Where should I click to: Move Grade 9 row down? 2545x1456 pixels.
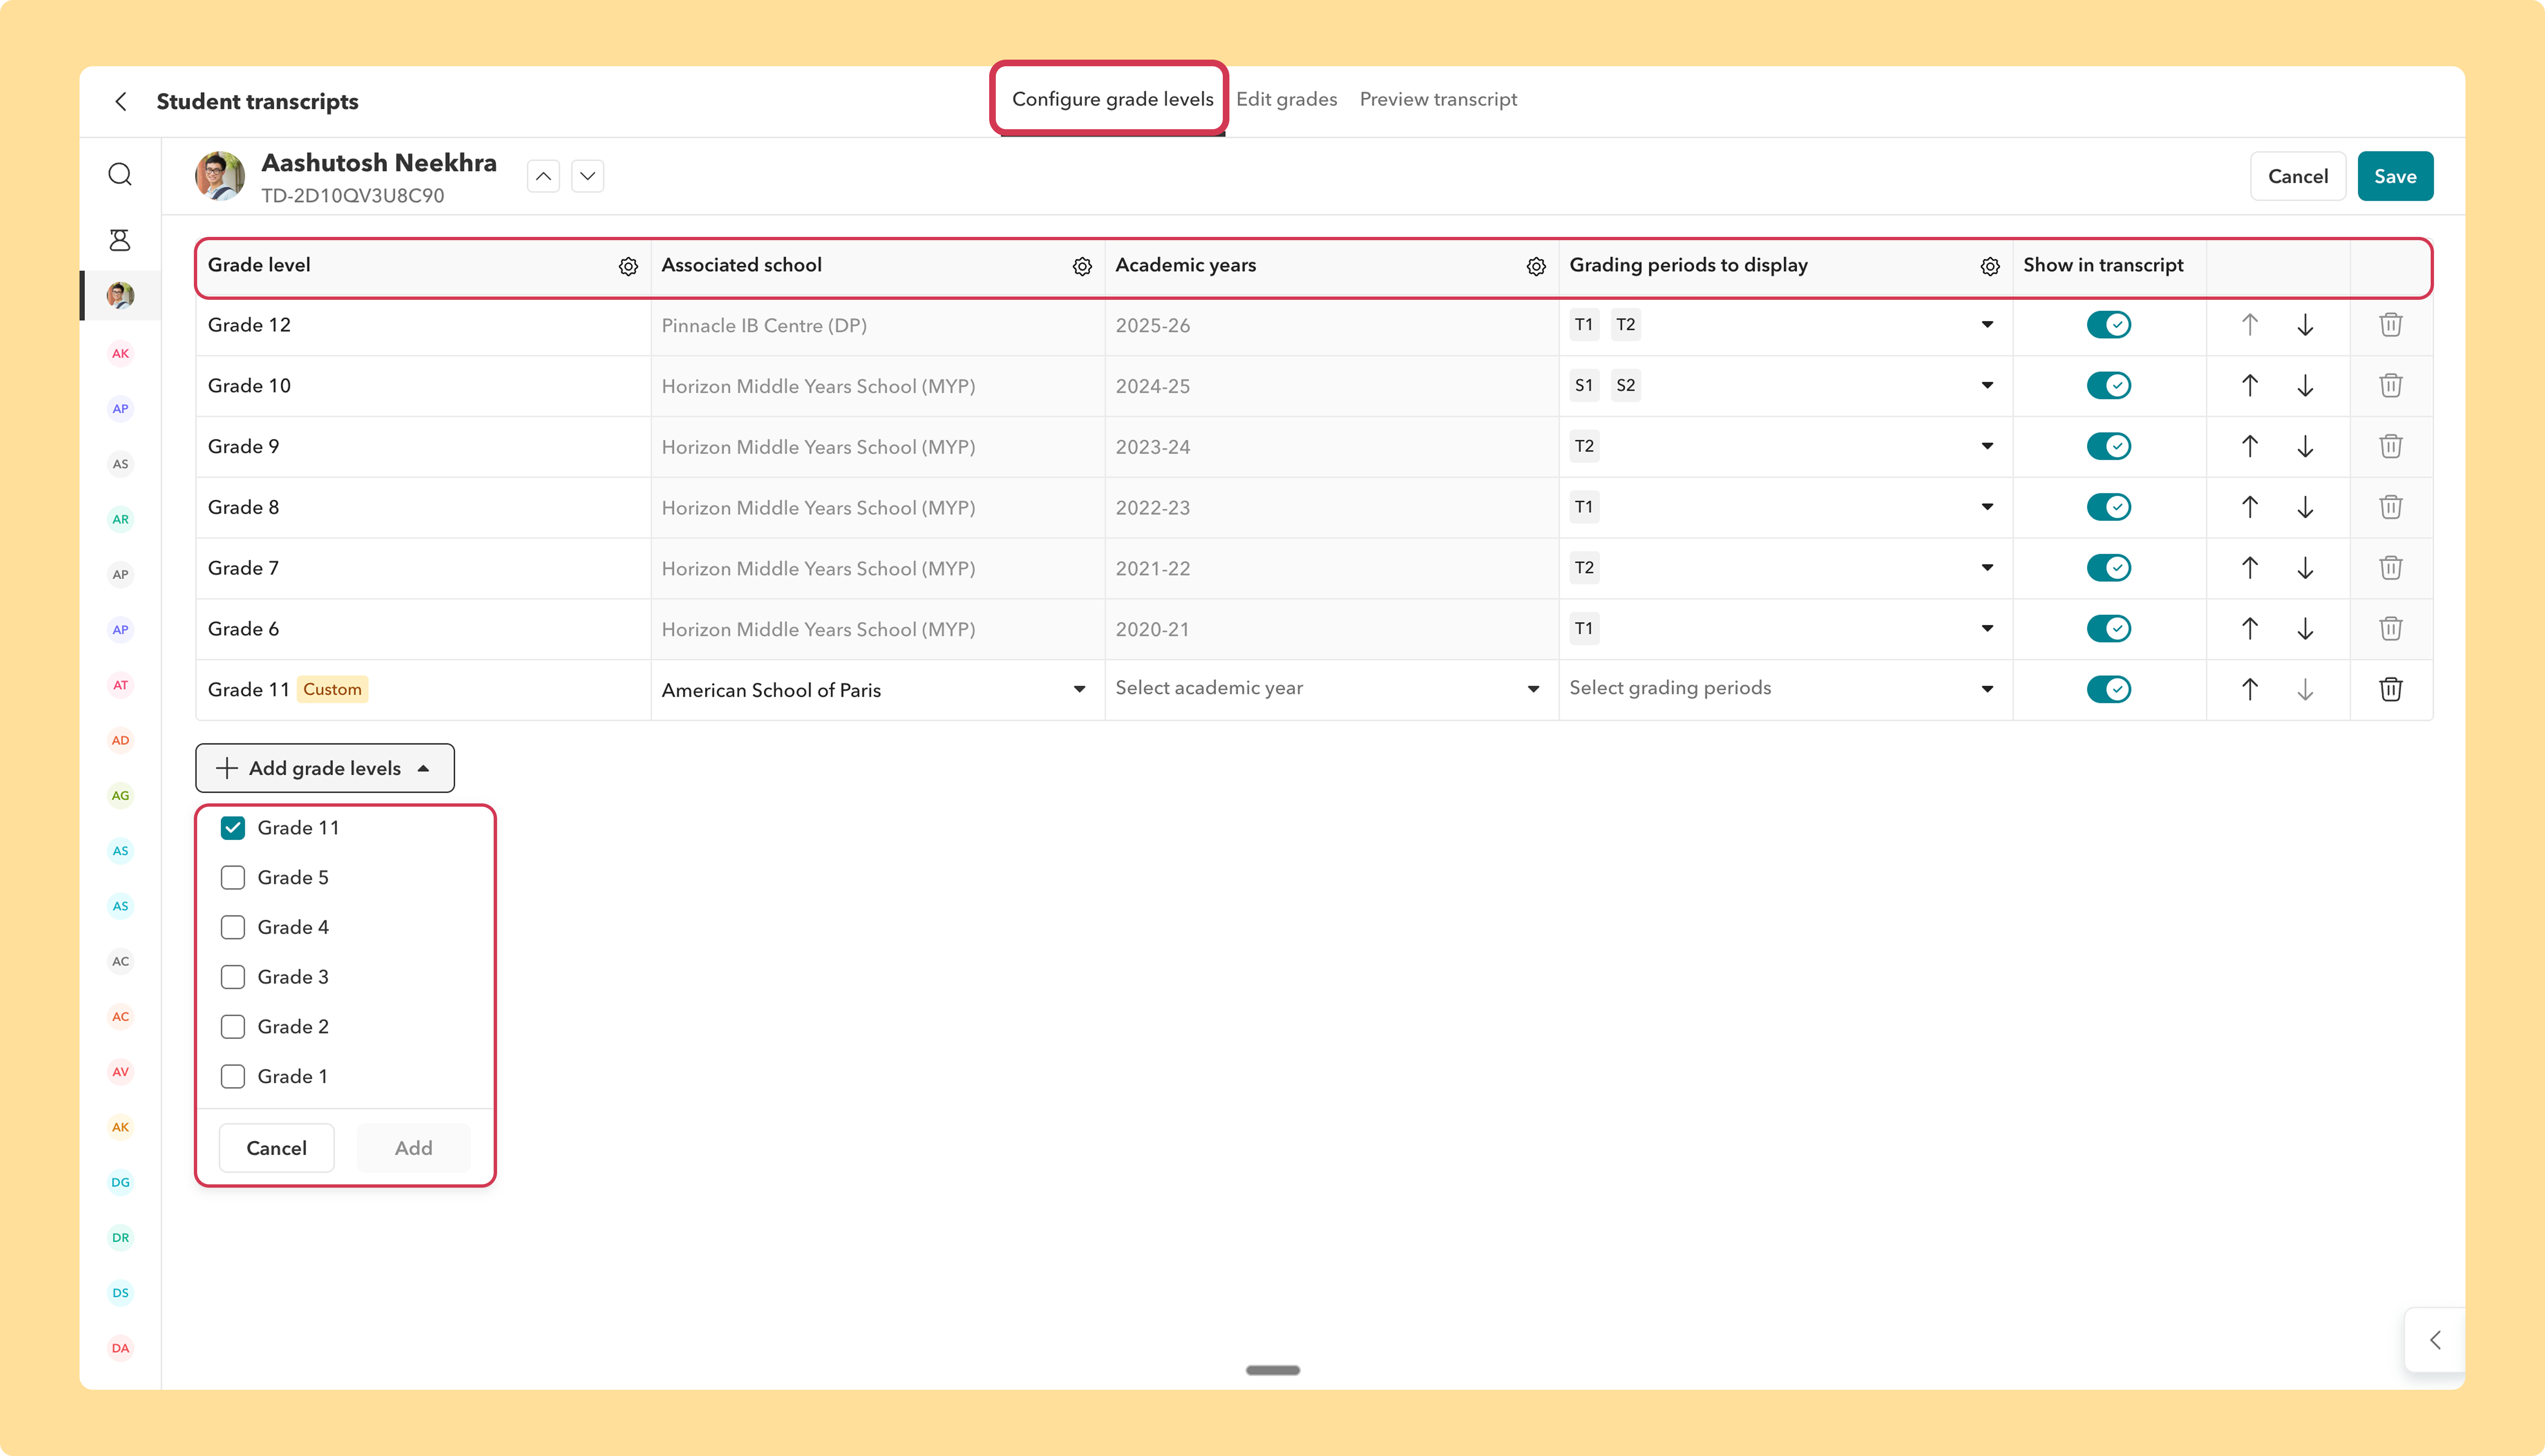pos(2305,446)
